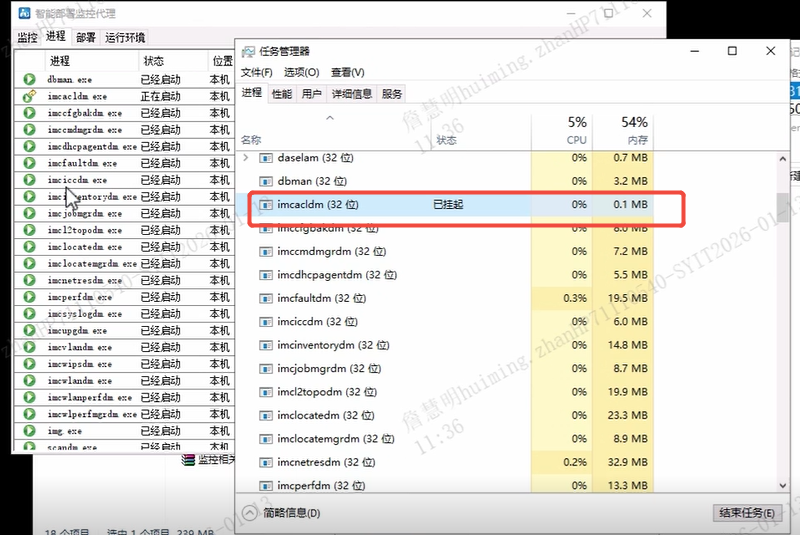The height and width of the screenshot is (535, 800).
Task: Open the 文件(F) menu in Task Manager
Action: click(257, 73)
